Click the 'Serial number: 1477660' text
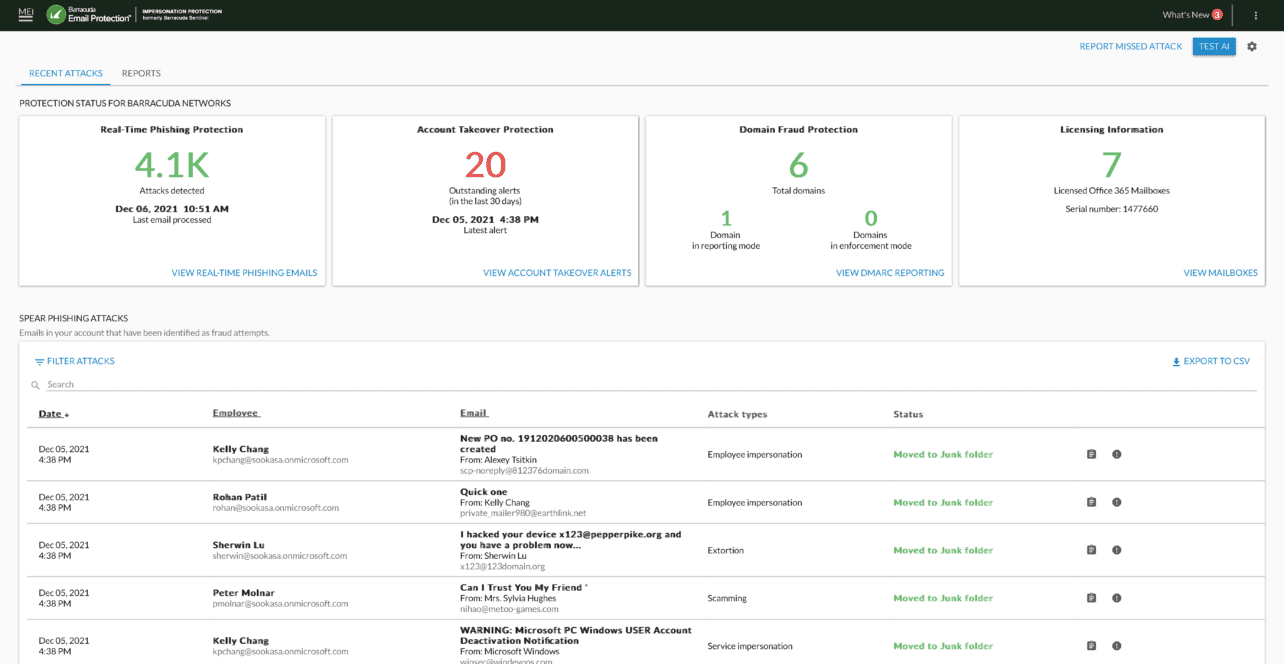 1111,209
